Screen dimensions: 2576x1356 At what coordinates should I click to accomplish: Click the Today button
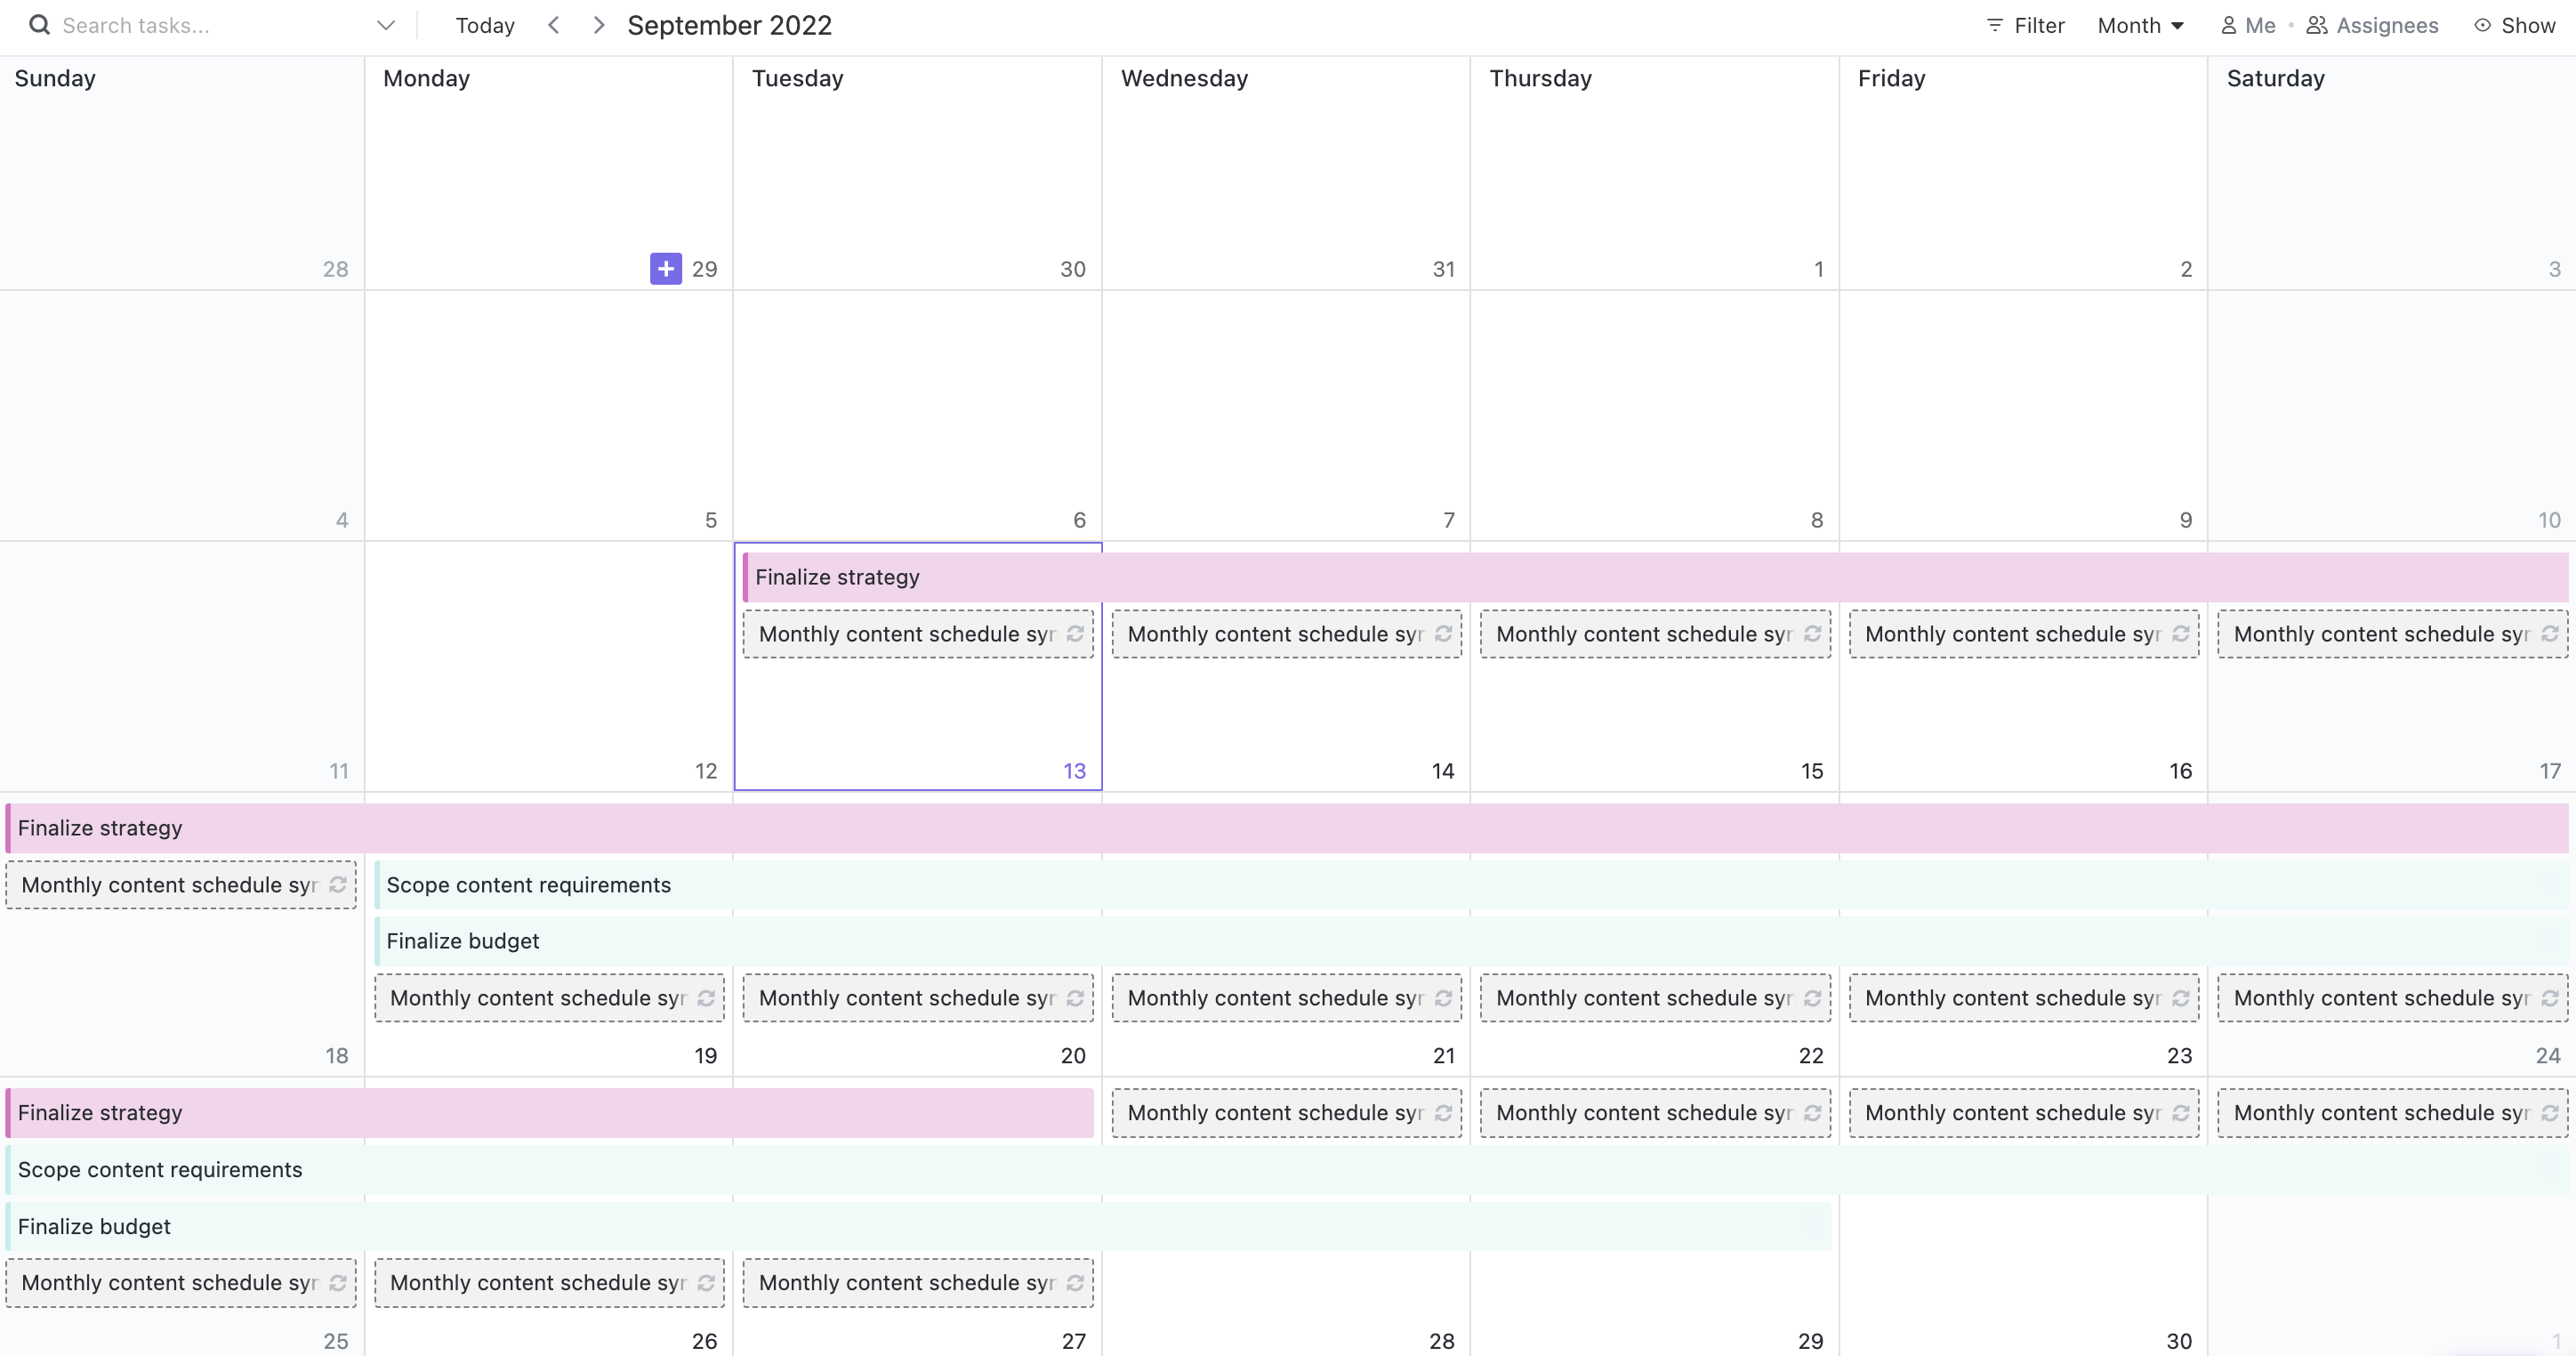point(484,24)
